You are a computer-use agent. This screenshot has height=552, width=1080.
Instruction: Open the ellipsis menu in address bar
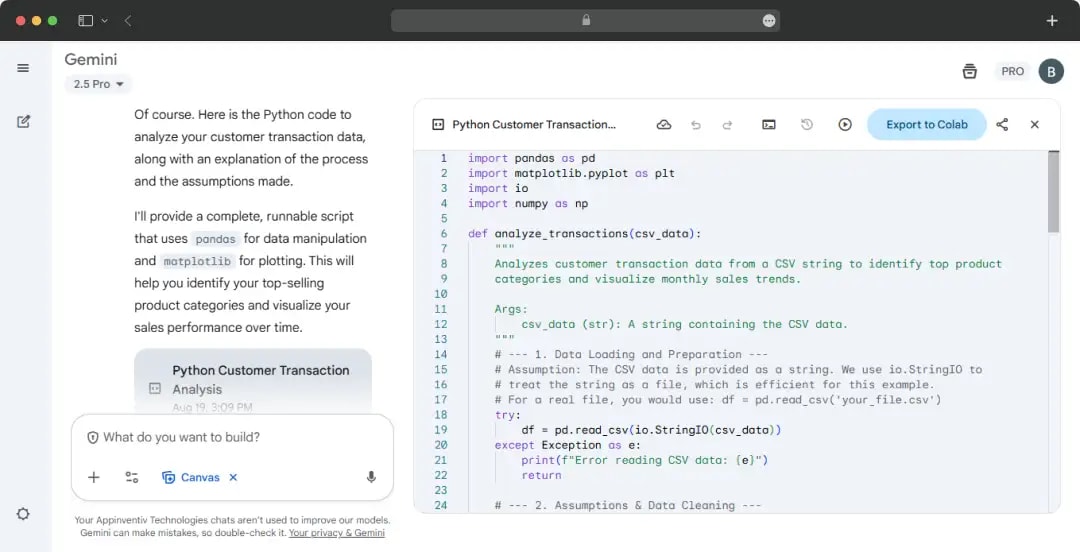pyautogui.click(x=769, y=21)
